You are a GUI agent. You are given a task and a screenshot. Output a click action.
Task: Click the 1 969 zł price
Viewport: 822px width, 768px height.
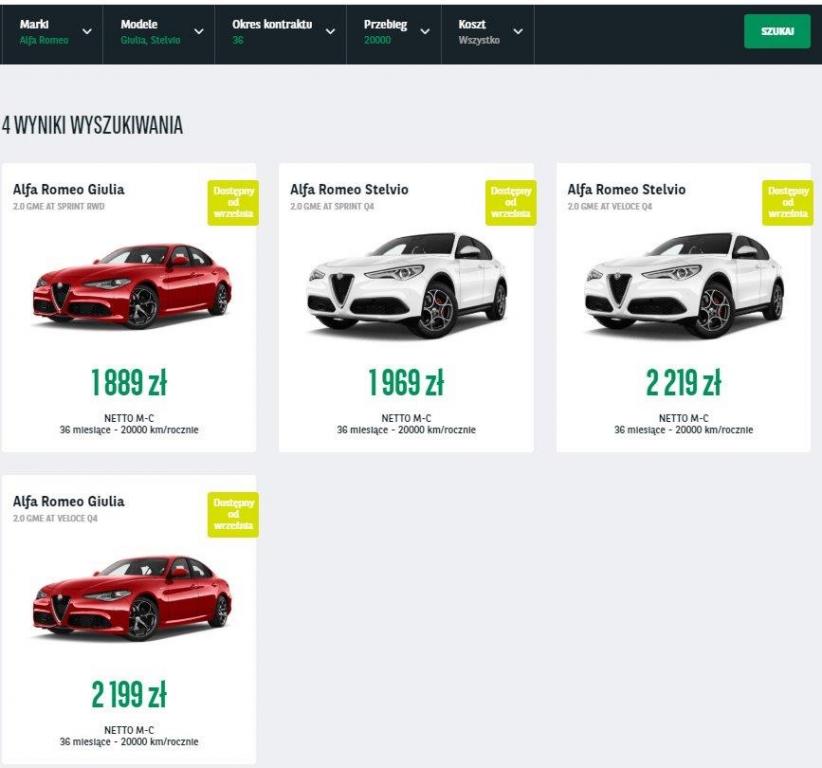(406, 382)
